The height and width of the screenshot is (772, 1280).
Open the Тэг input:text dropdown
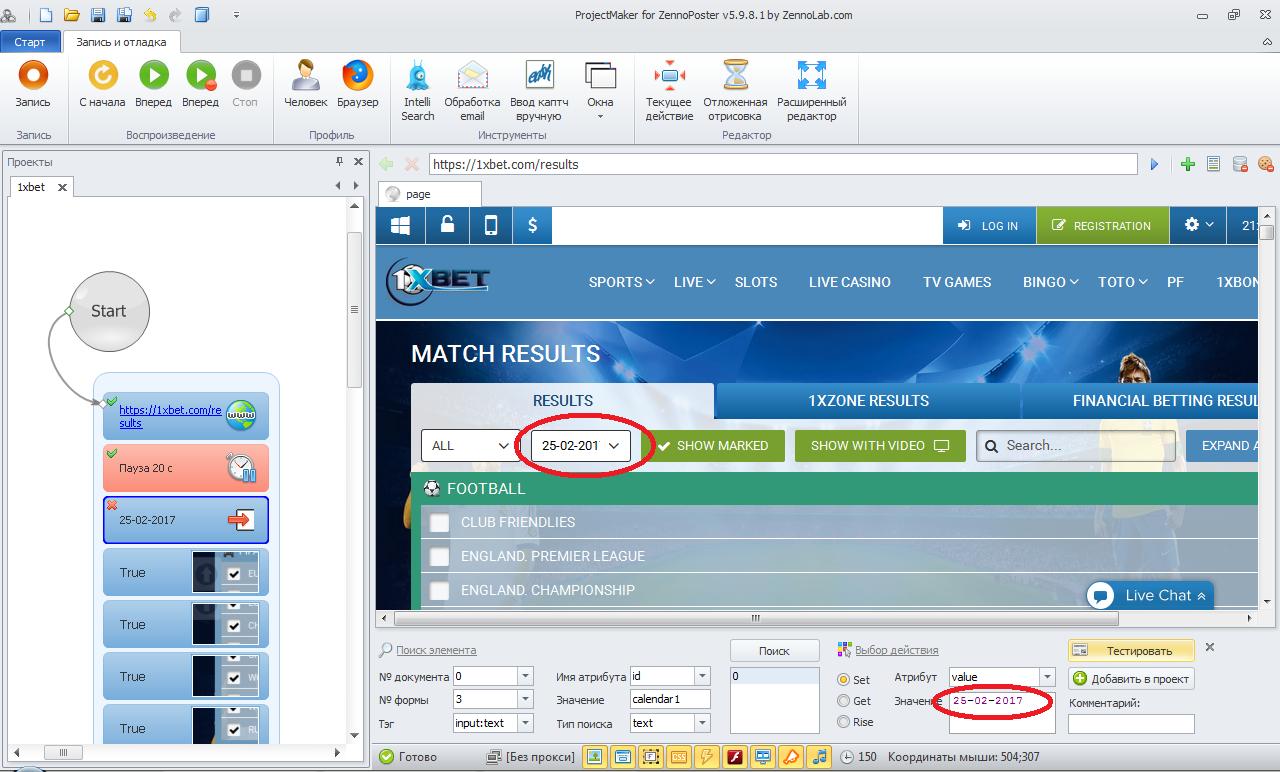[x=525, y=723]
